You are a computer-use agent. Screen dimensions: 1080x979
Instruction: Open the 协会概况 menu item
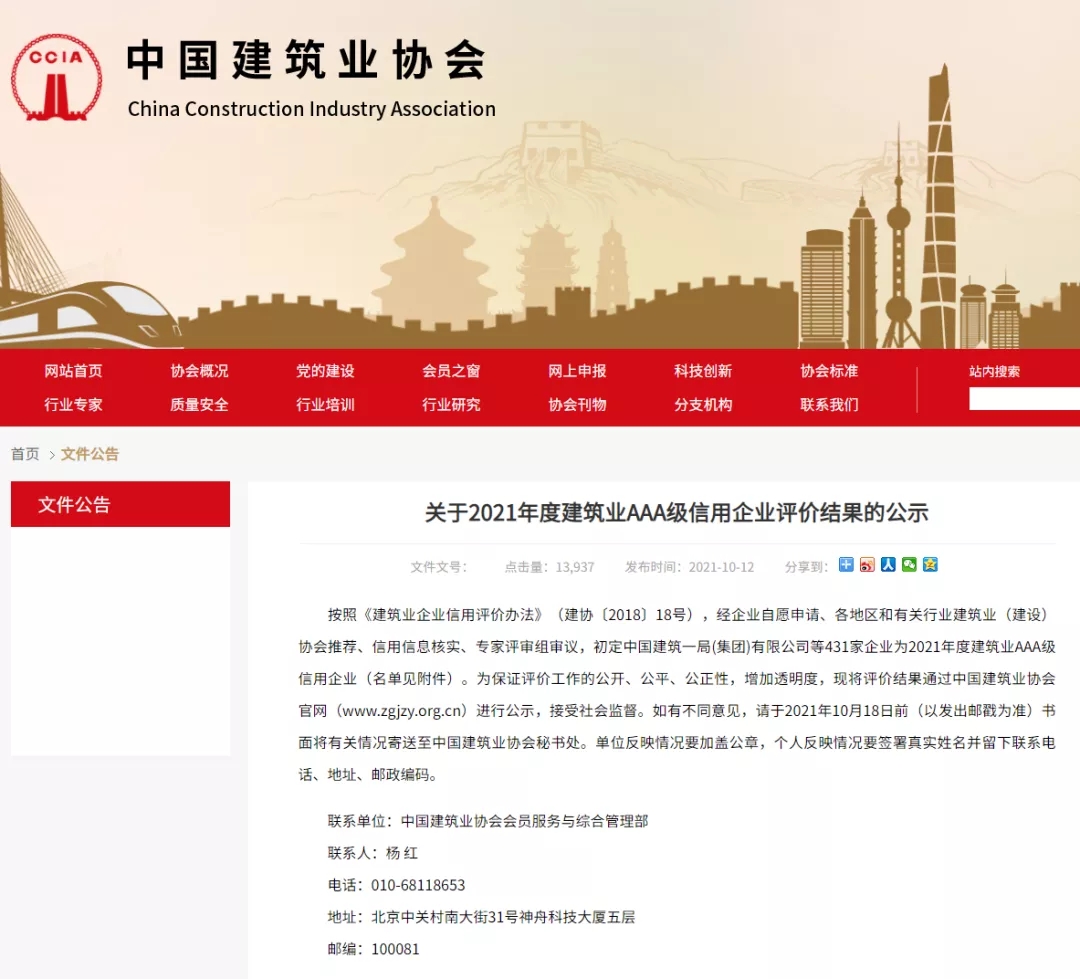199,371
